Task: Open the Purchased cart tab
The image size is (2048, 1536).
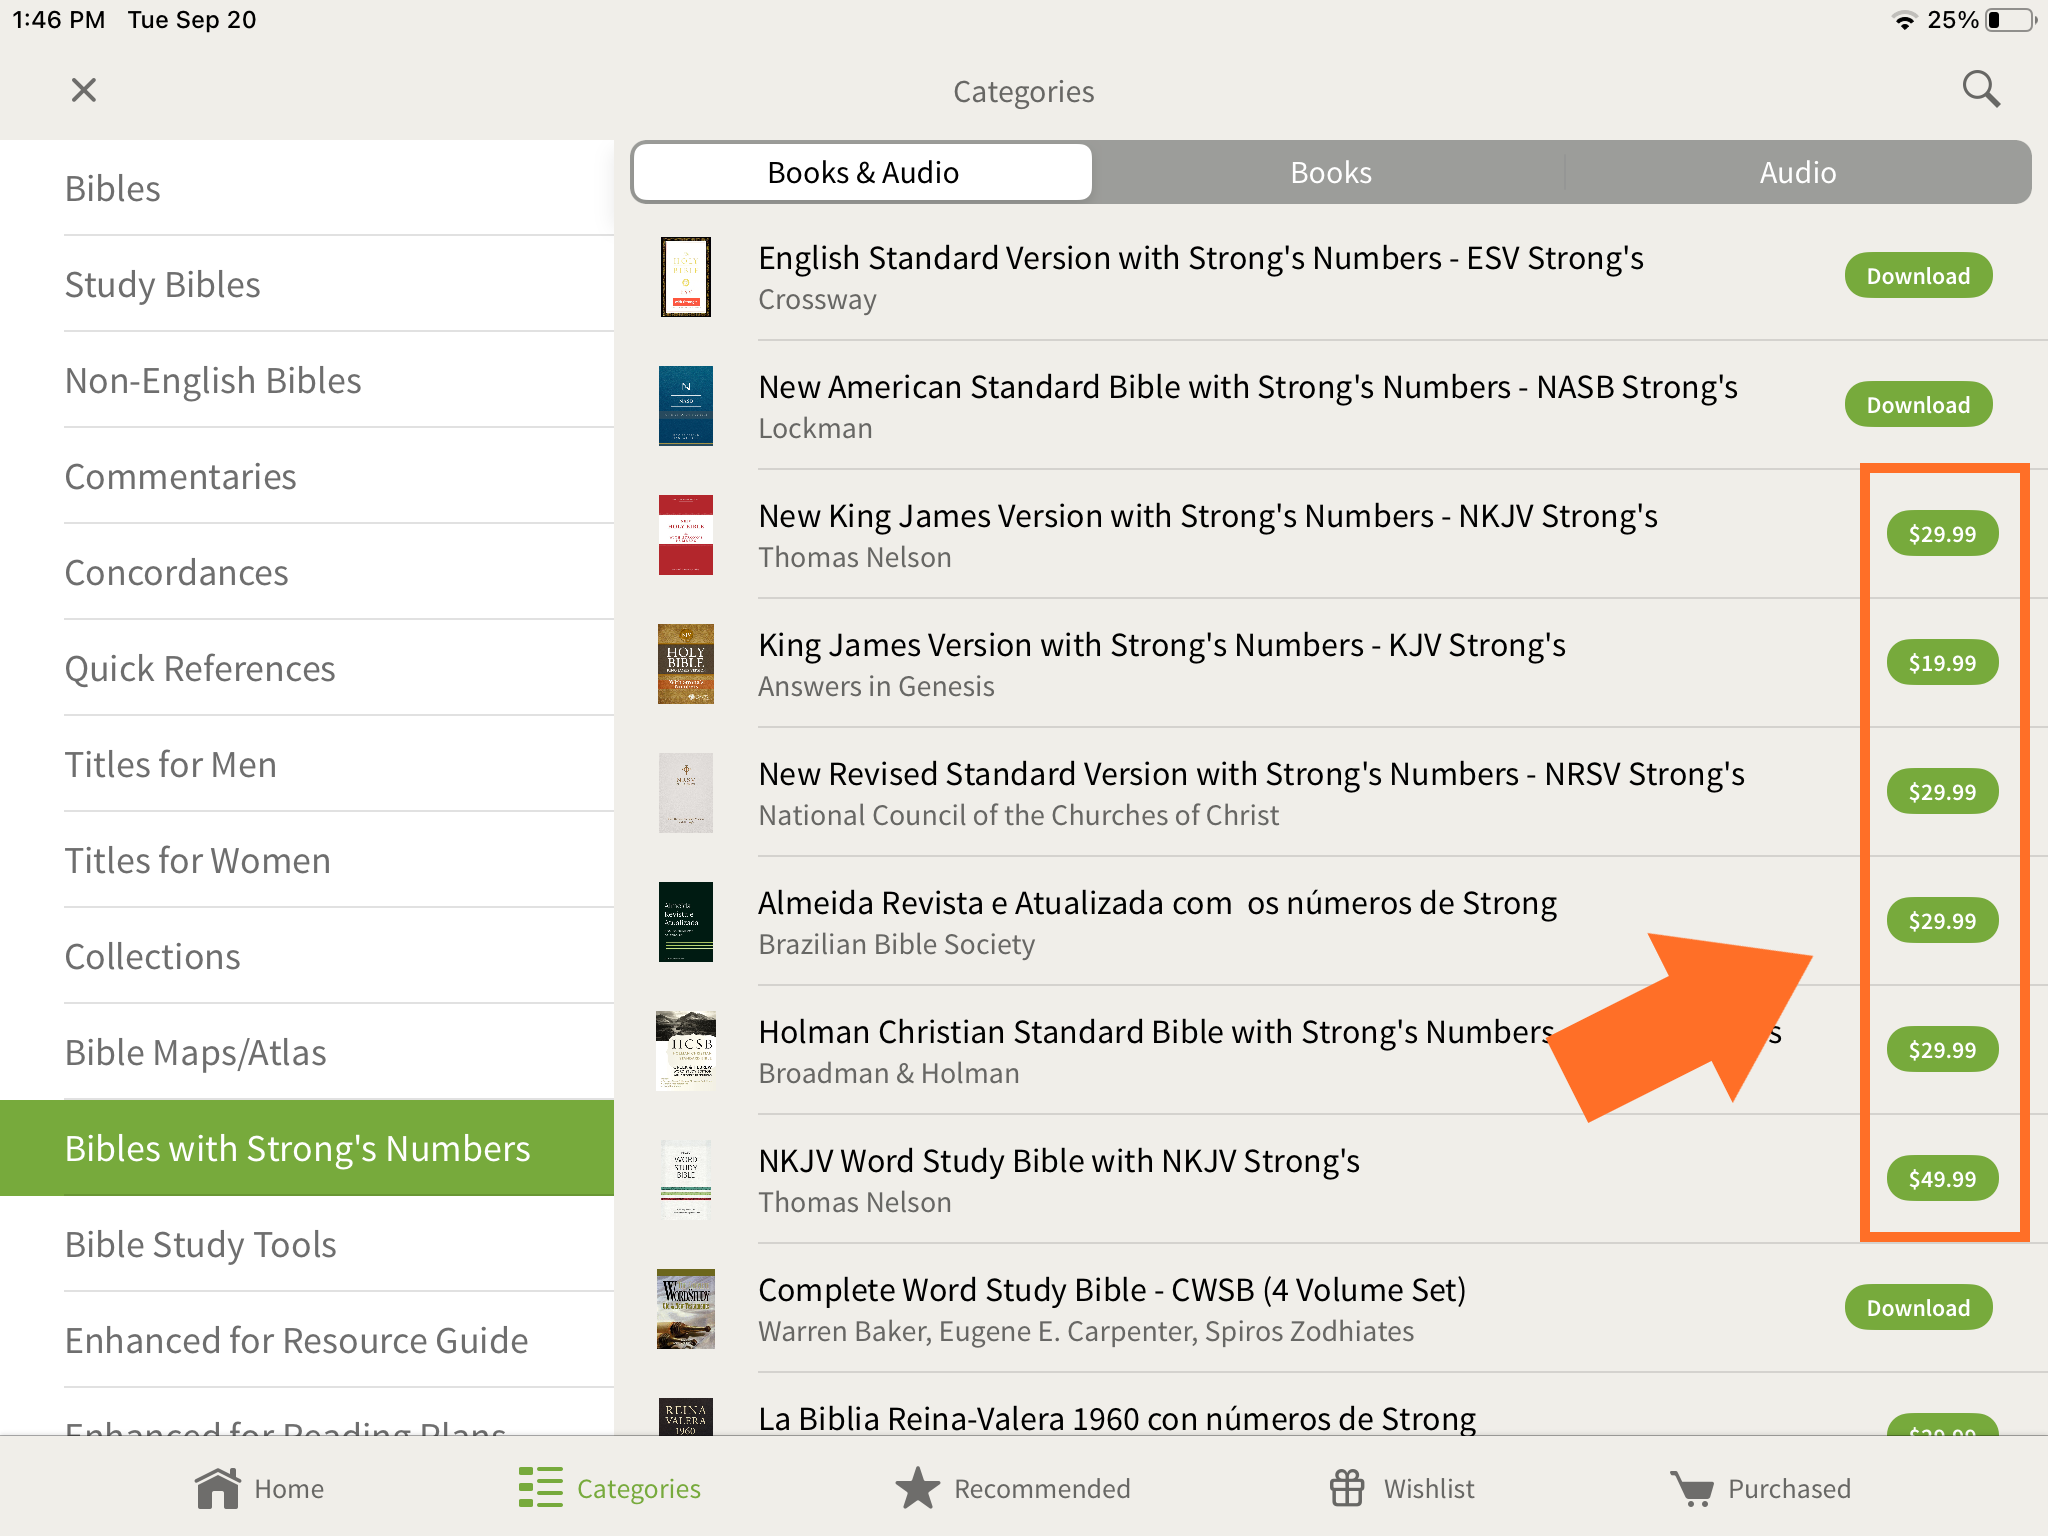Action: pos(1760,1488)
